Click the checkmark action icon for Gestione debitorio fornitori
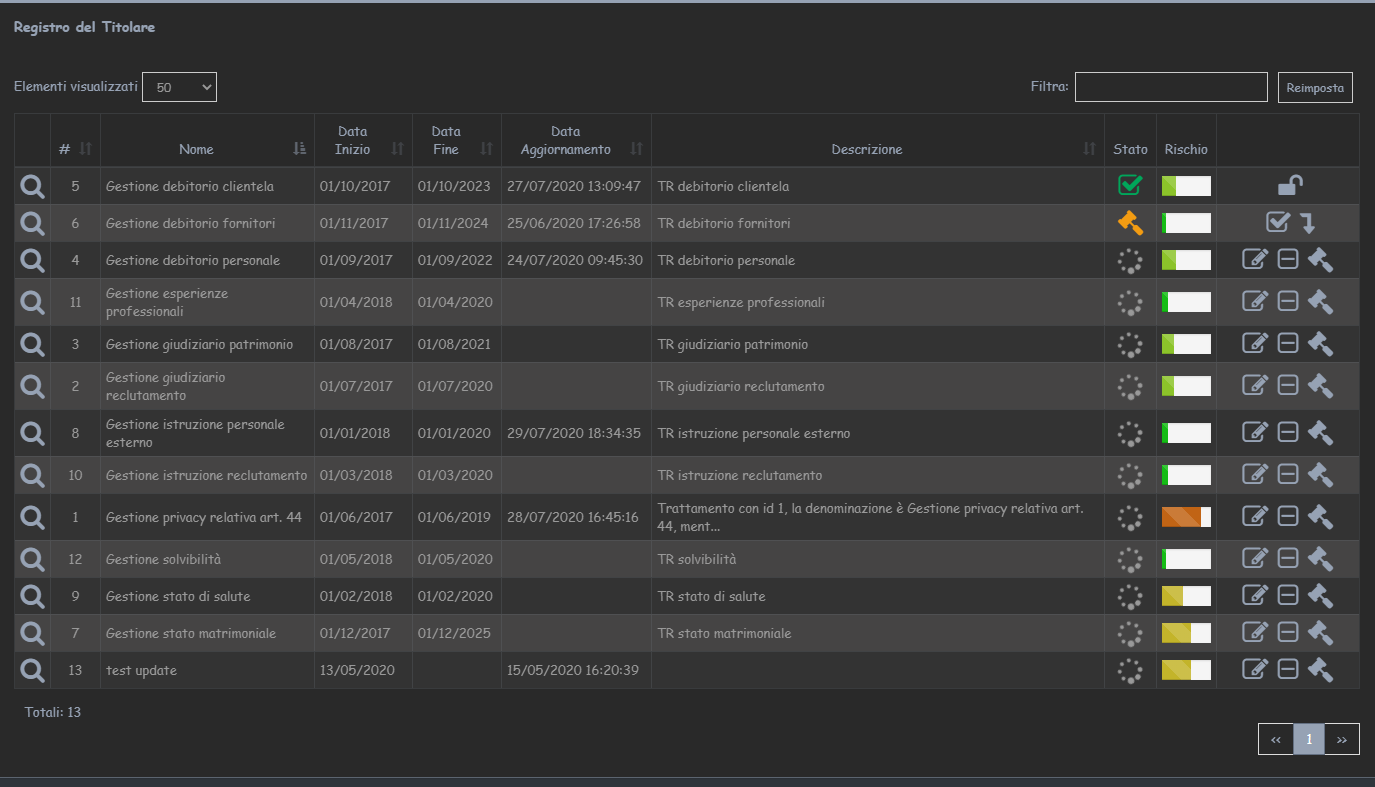Viewport: 1375px width, 787px height. [1278, 222]
